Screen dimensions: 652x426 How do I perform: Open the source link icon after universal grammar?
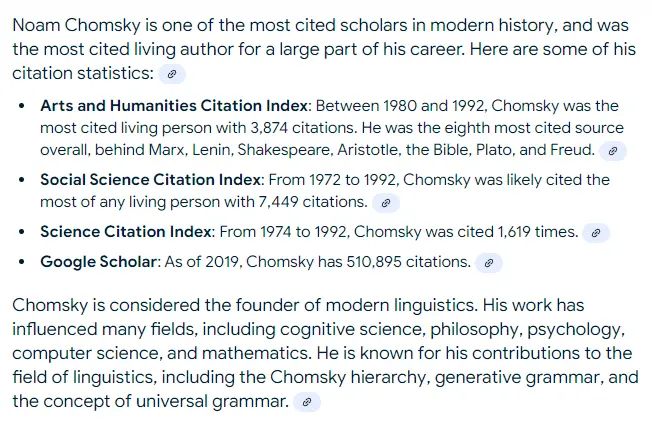[307, 402]
